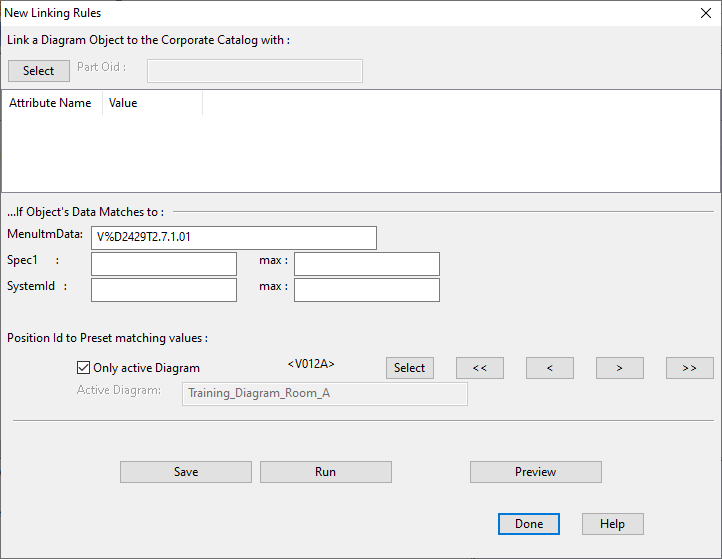The height and width of the screenshot is (559, 722).
Task: Go to previous position with < button
Action: click(550, 368)
